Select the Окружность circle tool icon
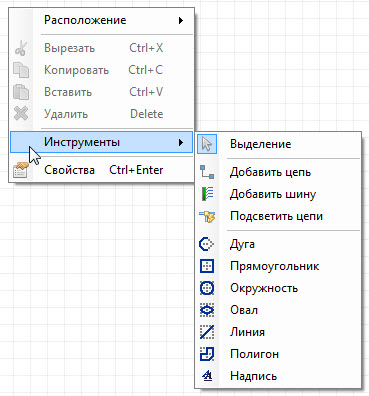 (x=207, y=288)
